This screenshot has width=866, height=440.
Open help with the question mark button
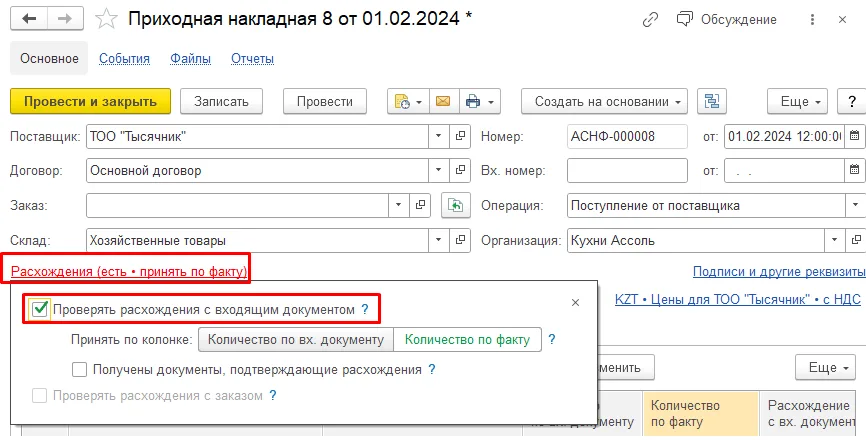pyautogui.click(x=852, y=102)
